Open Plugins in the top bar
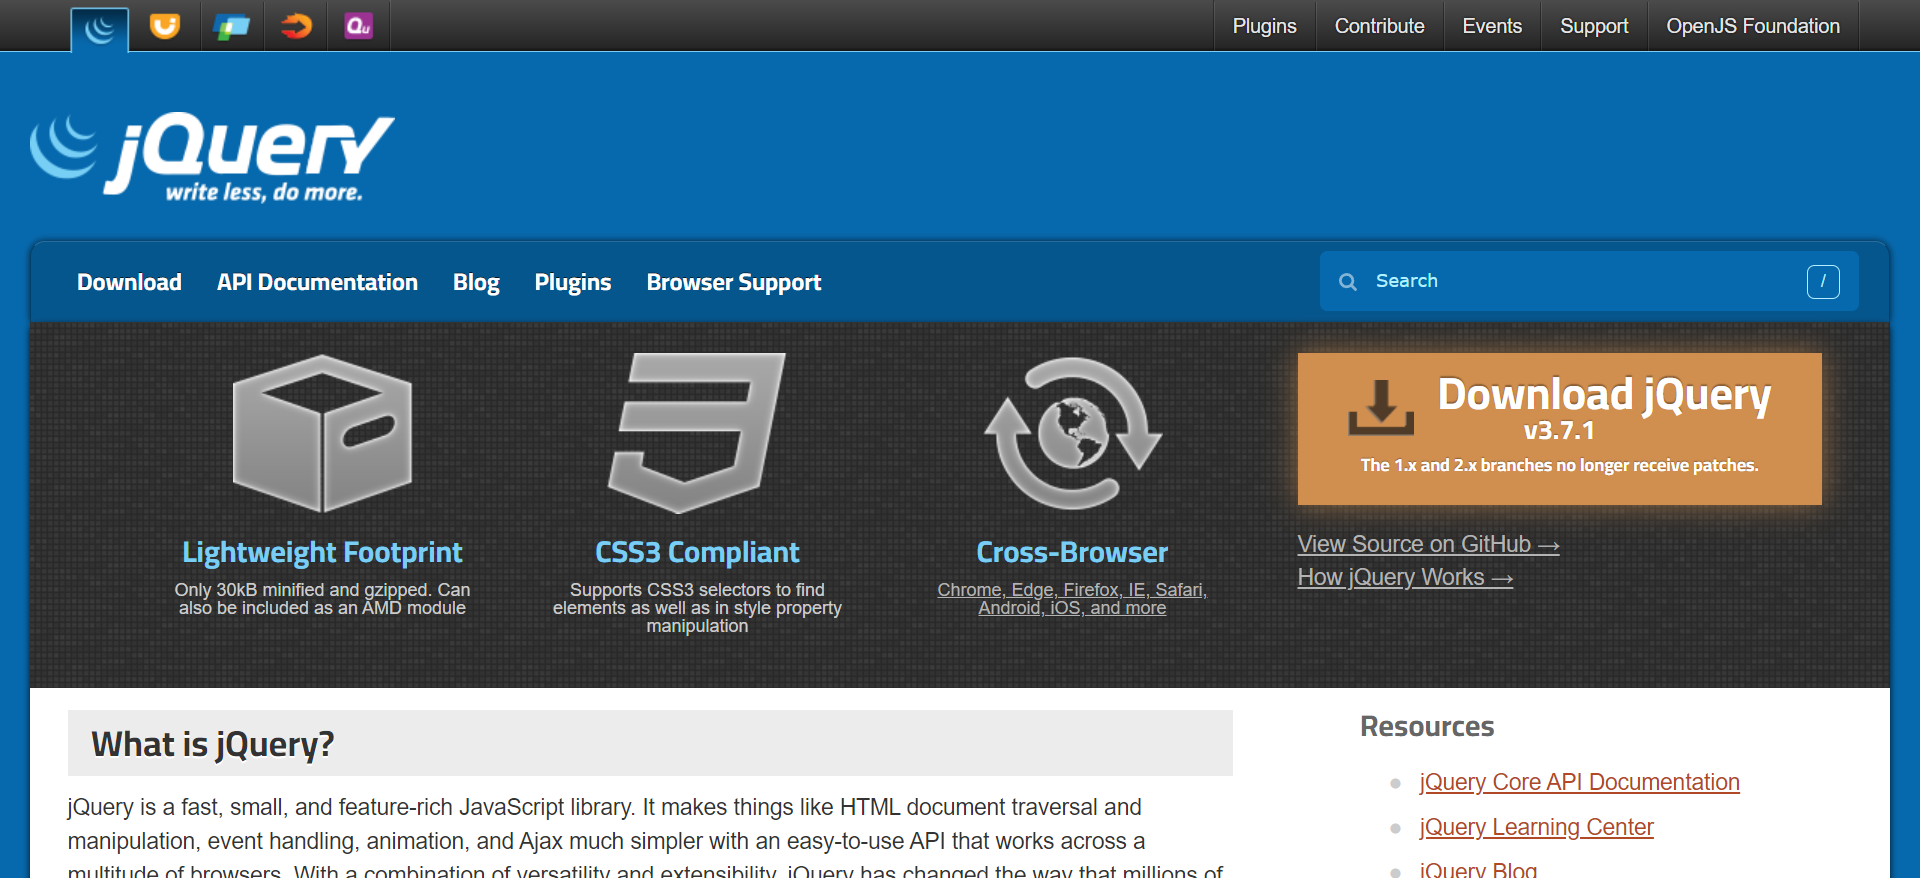1920x878 pixels. [1264, 26]
